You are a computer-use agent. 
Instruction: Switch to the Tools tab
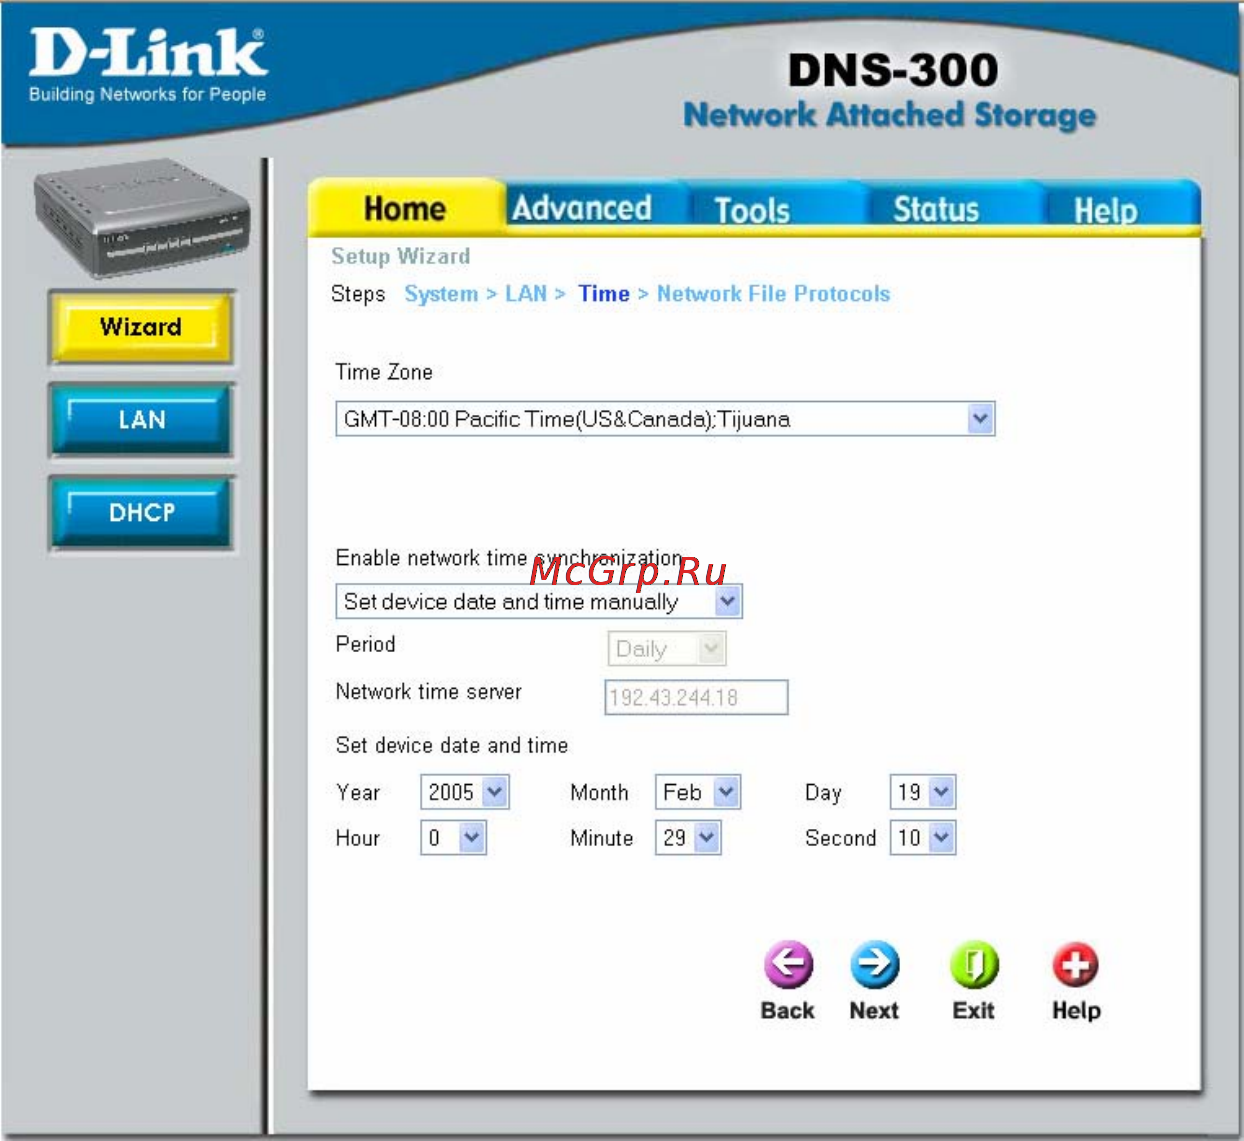click(752, 210)
